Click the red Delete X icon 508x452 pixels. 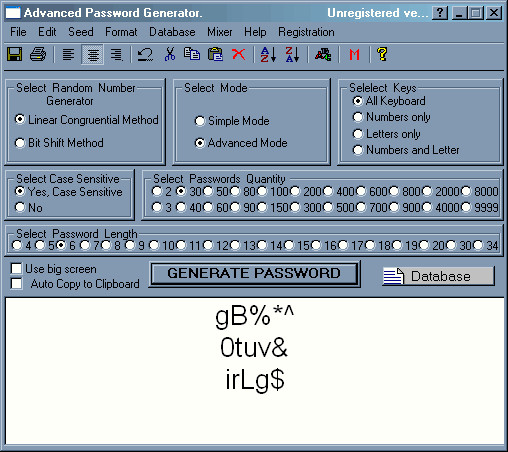(x=239, y=54)
